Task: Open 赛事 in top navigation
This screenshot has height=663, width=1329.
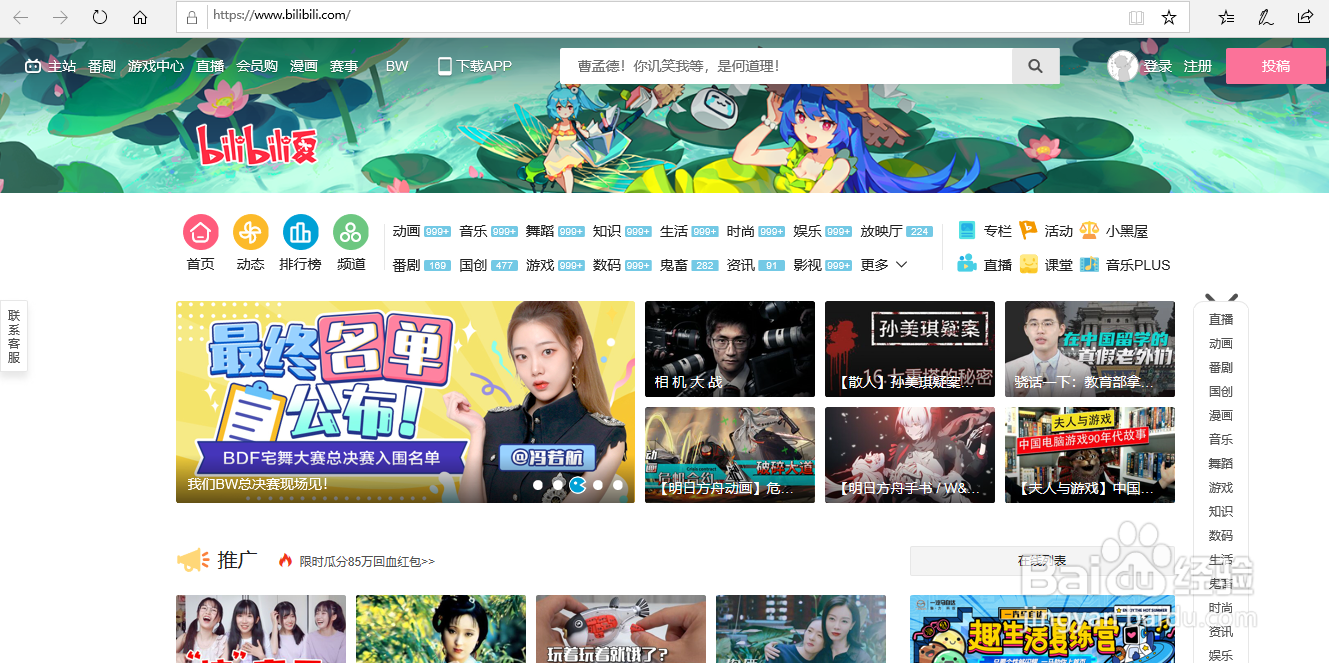Action: (x=344, y=66)
